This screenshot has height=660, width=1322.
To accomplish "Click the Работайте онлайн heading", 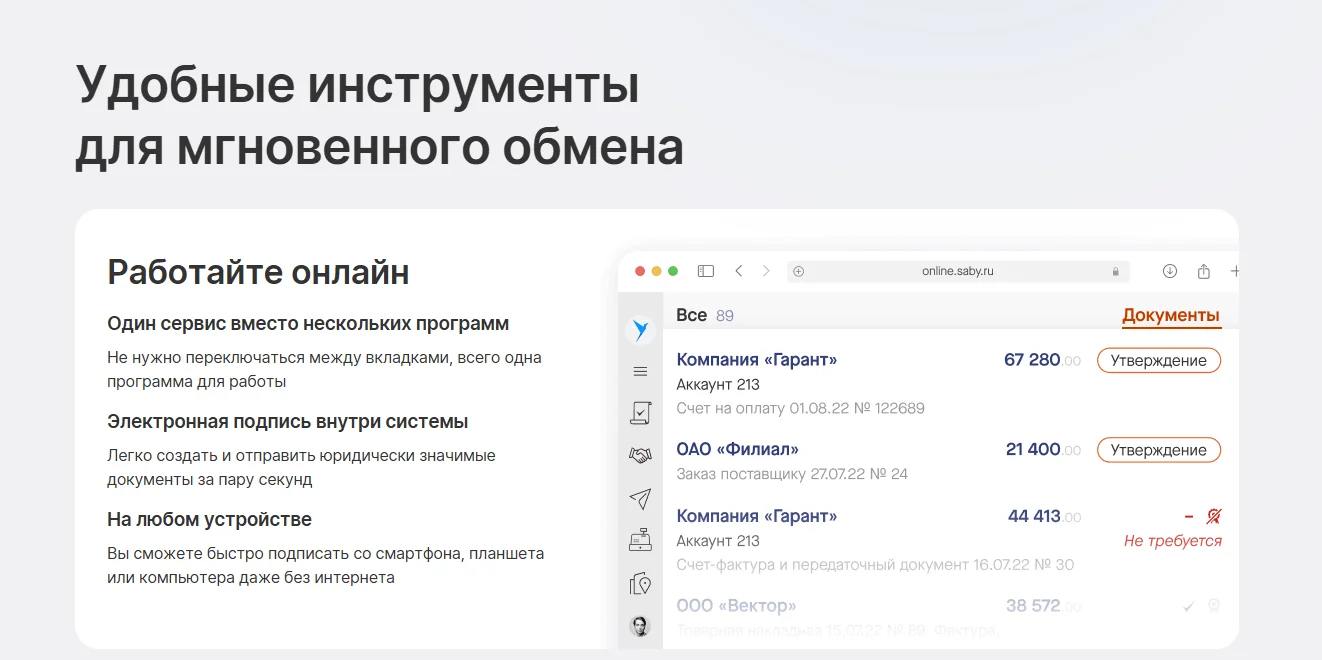I will tap(258, 272).
